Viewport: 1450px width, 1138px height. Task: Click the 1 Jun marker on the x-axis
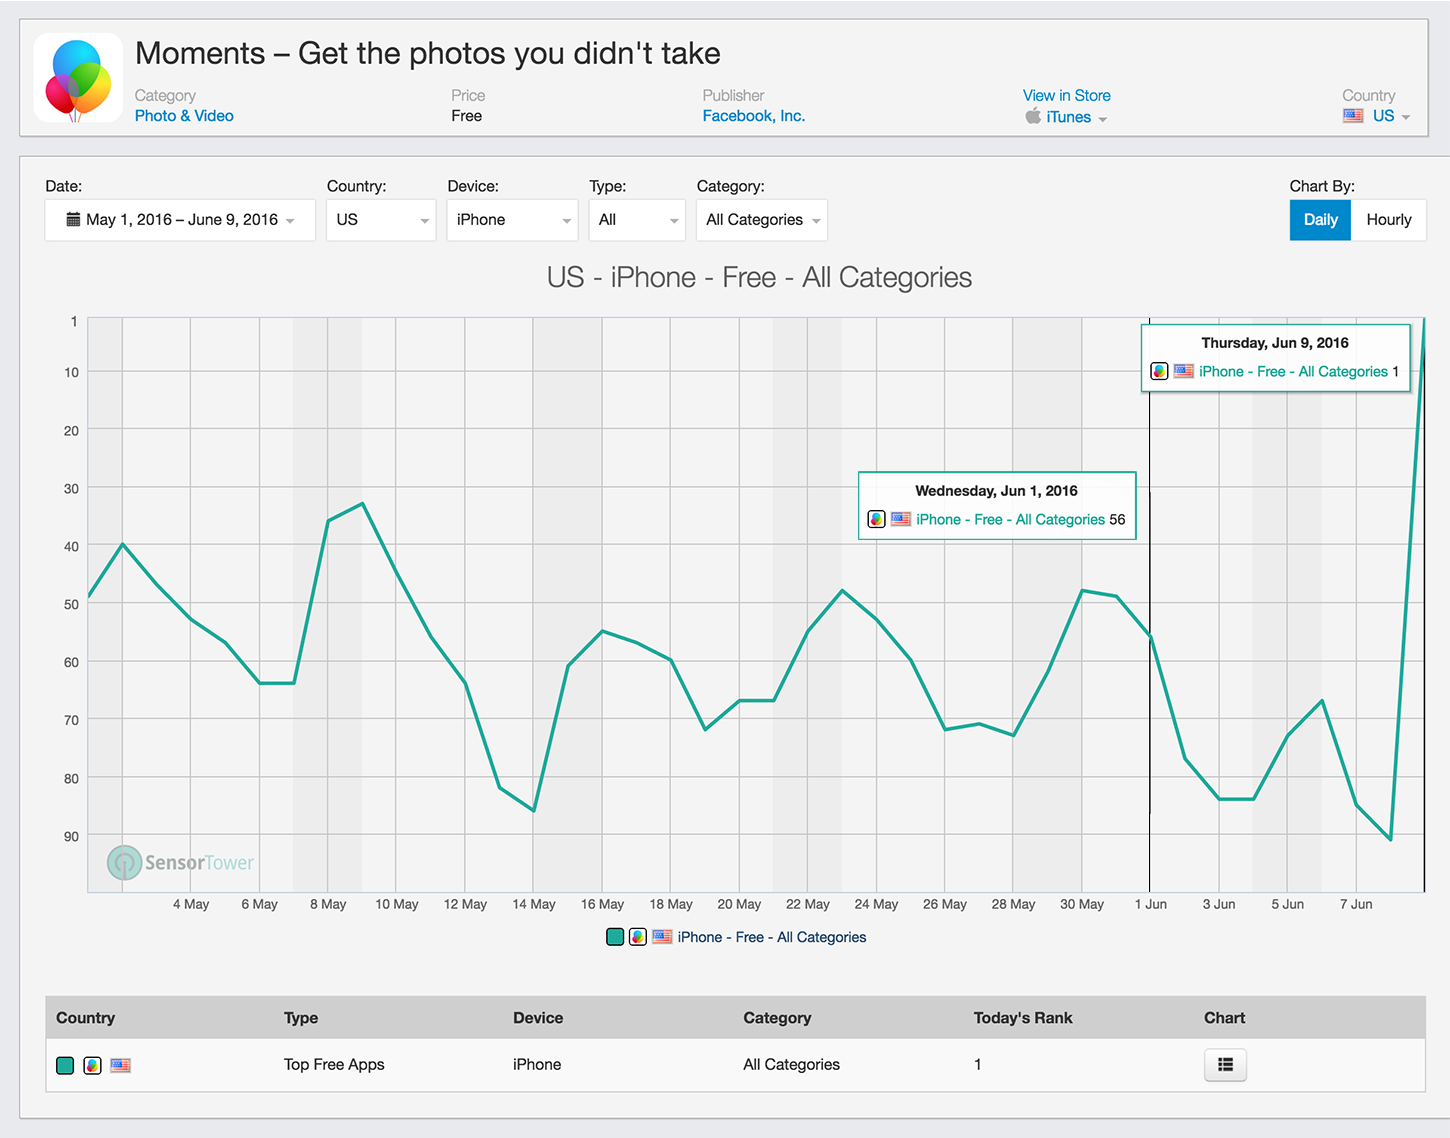click(1150, 904)
